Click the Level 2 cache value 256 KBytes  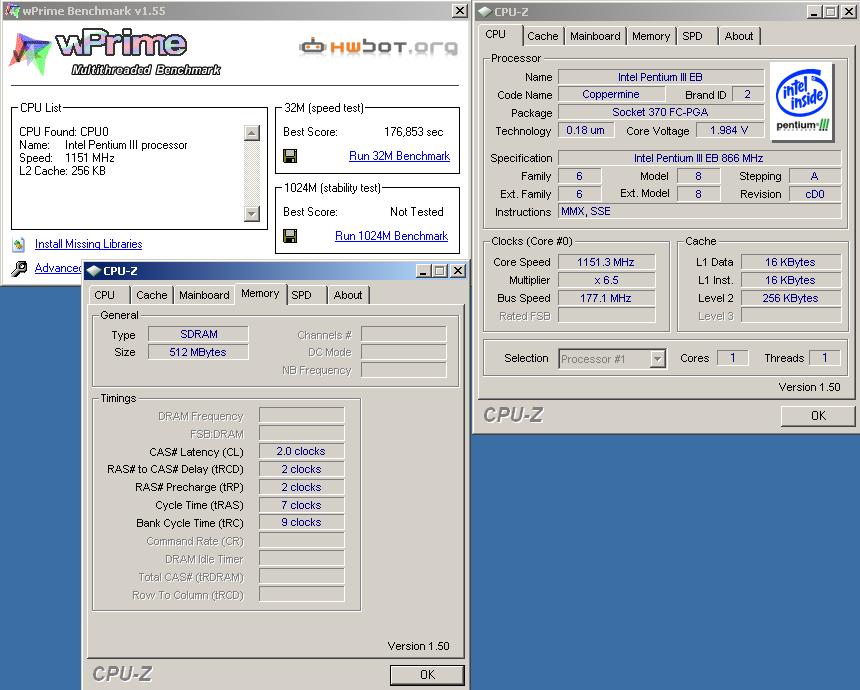(x=790, y=298)
